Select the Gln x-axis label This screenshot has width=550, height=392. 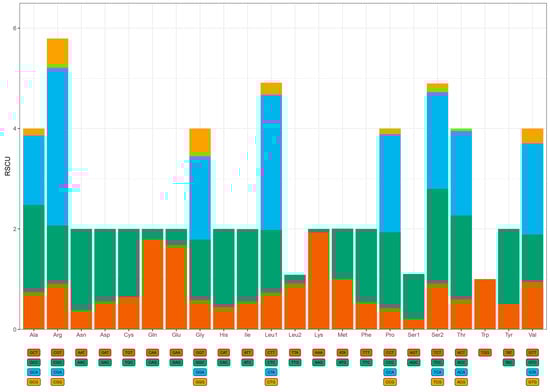pyautogui.click(x=152, y=335)
